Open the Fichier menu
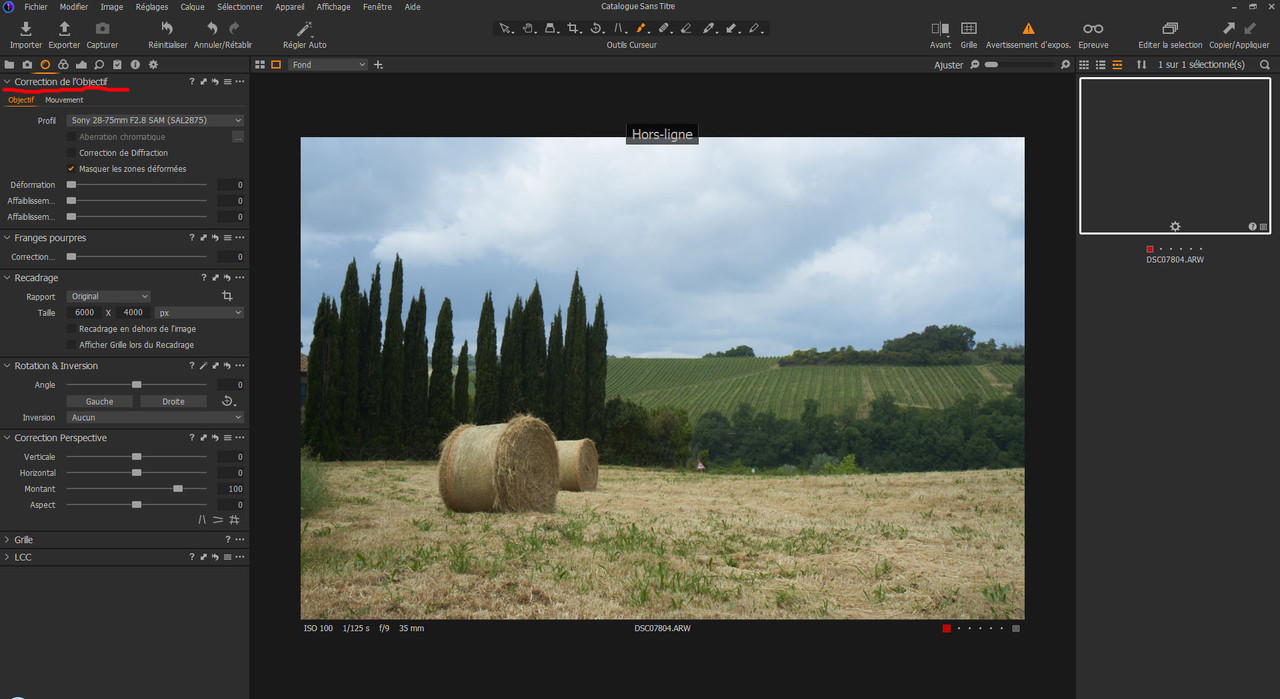 [x=36, y=7]
